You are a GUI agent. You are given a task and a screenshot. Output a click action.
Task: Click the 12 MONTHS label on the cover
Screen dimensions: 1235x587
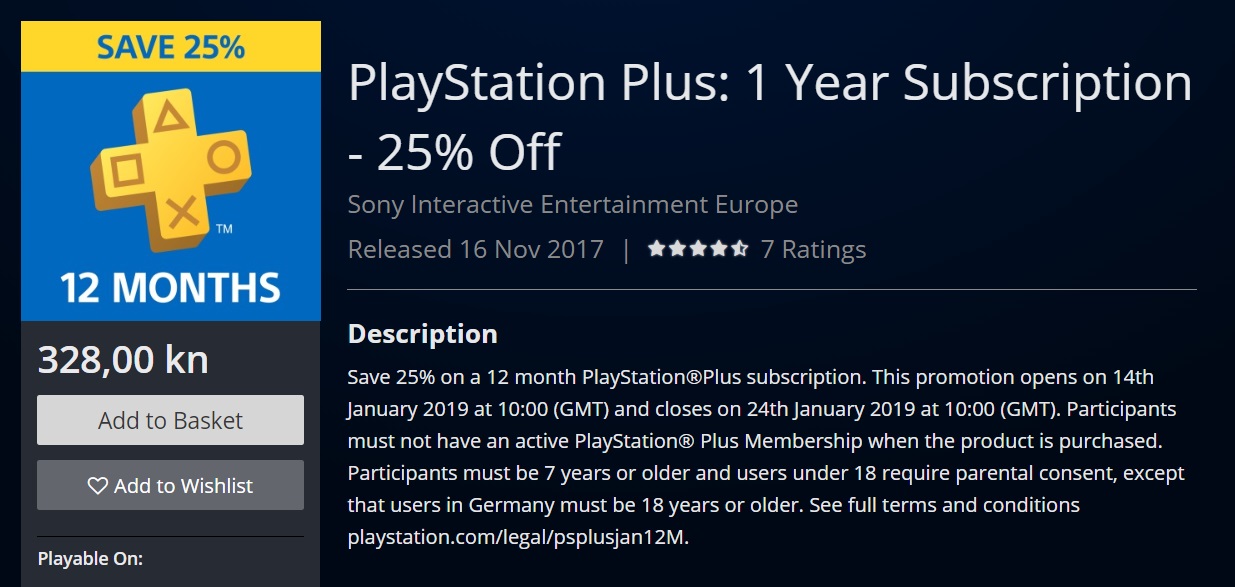[x=171, y=288]
